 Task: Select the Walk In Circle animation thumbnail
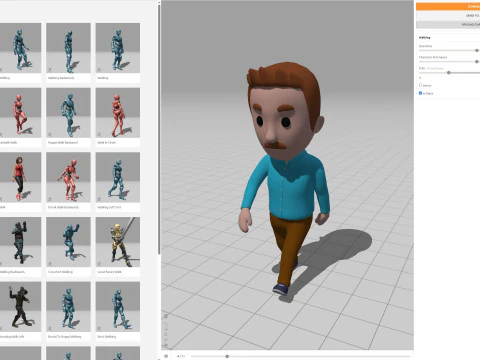point(118,113)
